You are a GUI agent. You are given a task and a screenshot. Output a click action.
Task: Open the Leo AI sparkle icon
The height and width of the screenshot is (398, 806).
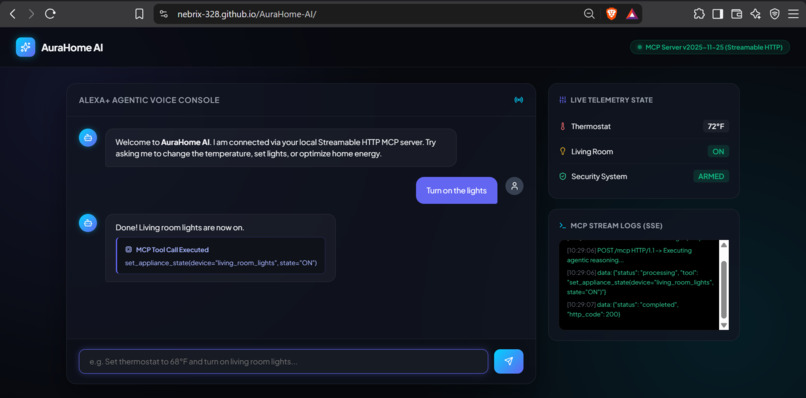coord(756,14)
